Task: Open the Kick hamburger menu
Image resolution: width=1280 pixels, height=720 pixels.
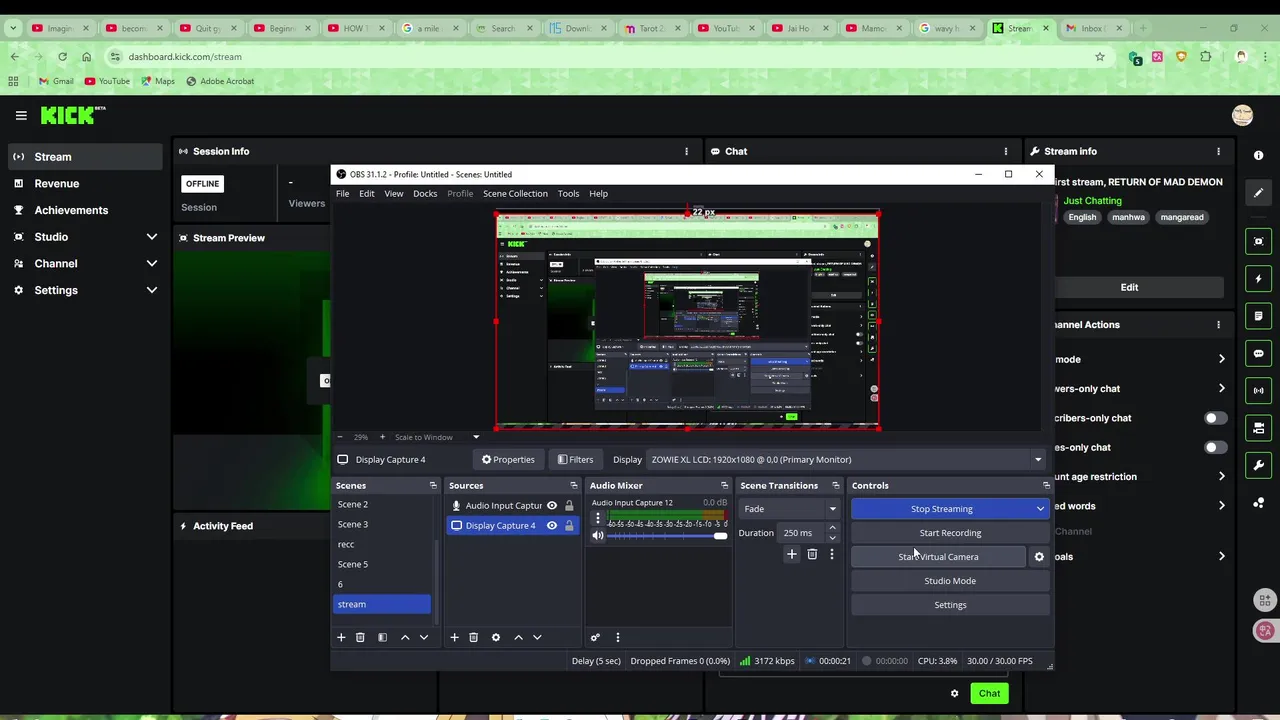Action: pyautogui.click(x=21, y=116)
